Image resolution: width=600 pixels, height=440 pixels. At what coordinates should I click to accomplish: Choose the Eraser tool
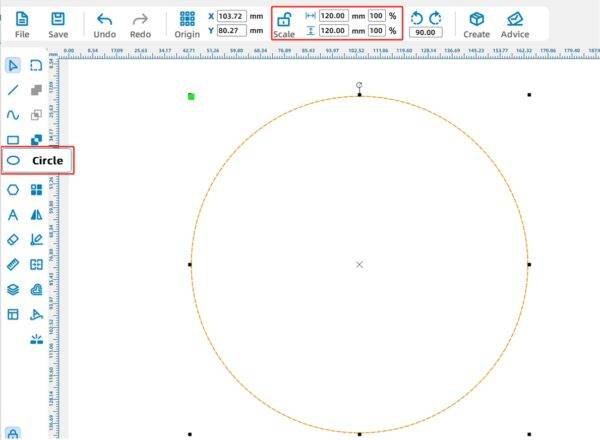[13, 239]
